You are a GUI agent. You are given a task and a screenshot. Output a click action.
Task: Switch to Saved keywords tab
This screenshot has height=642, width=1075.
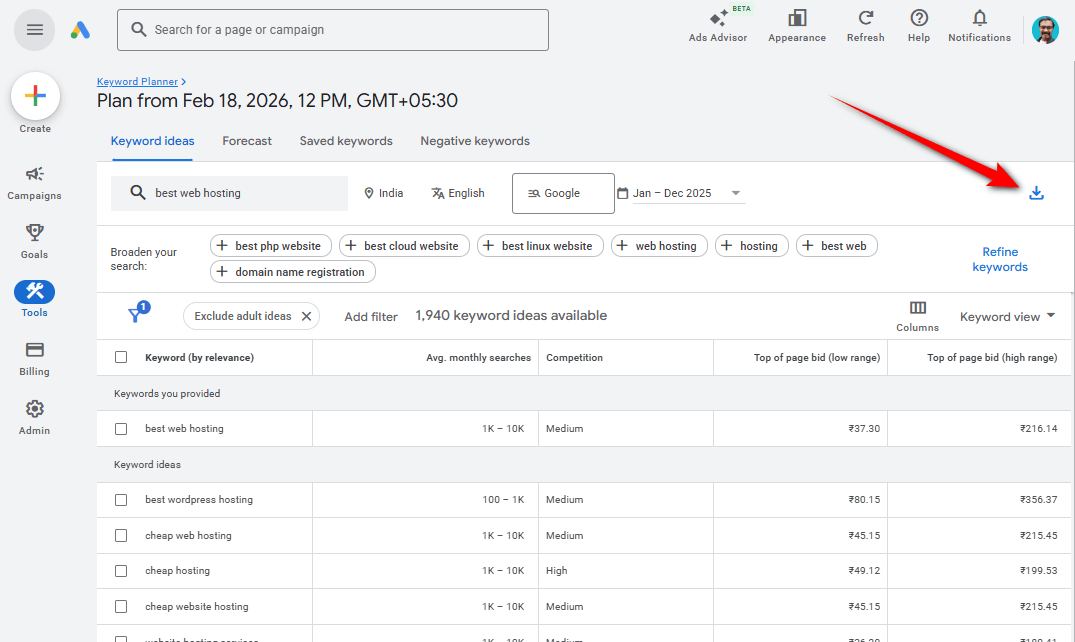[346, 141]
